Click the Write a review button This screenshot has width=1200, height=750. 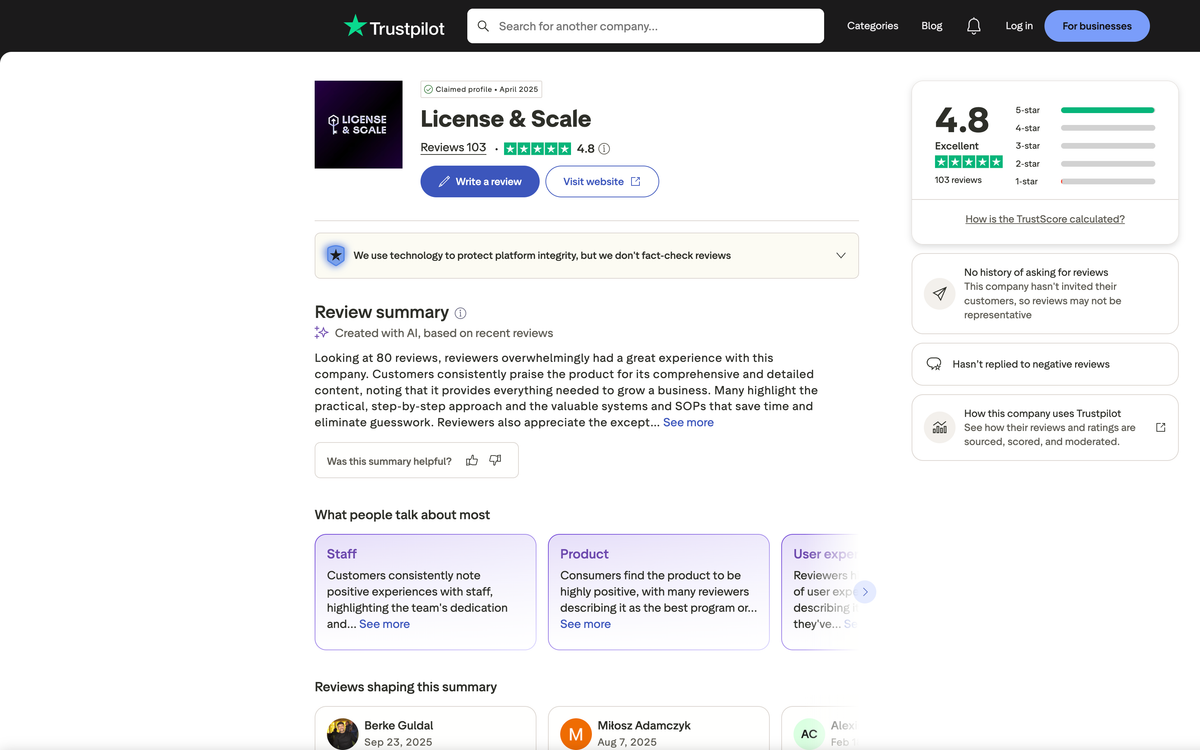[480, 182]
